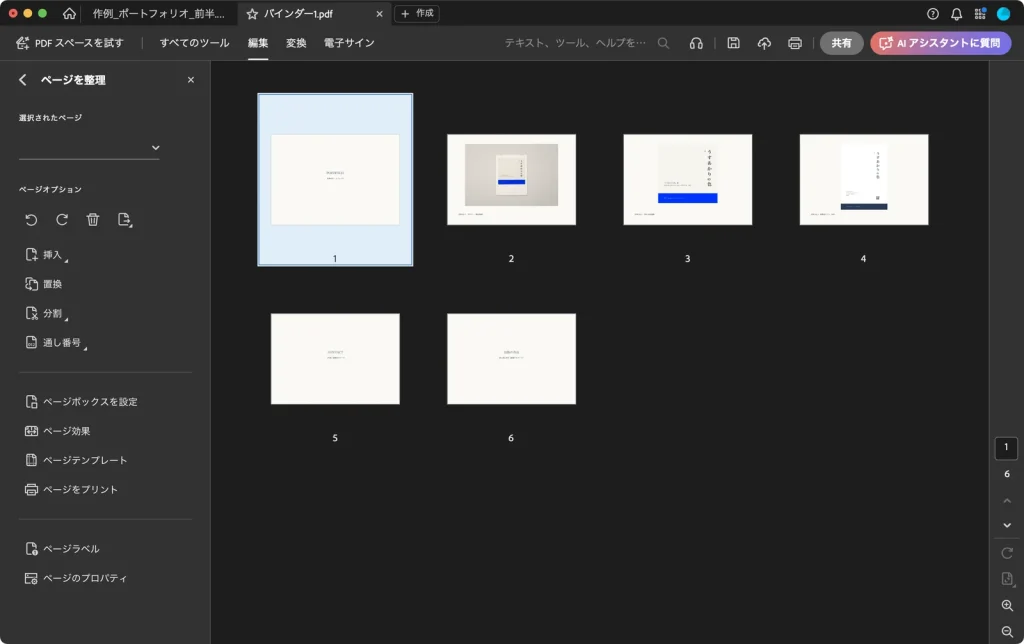Select the 編集 tab
This screenshot has height=644, width=1024.
click(258, 43)
